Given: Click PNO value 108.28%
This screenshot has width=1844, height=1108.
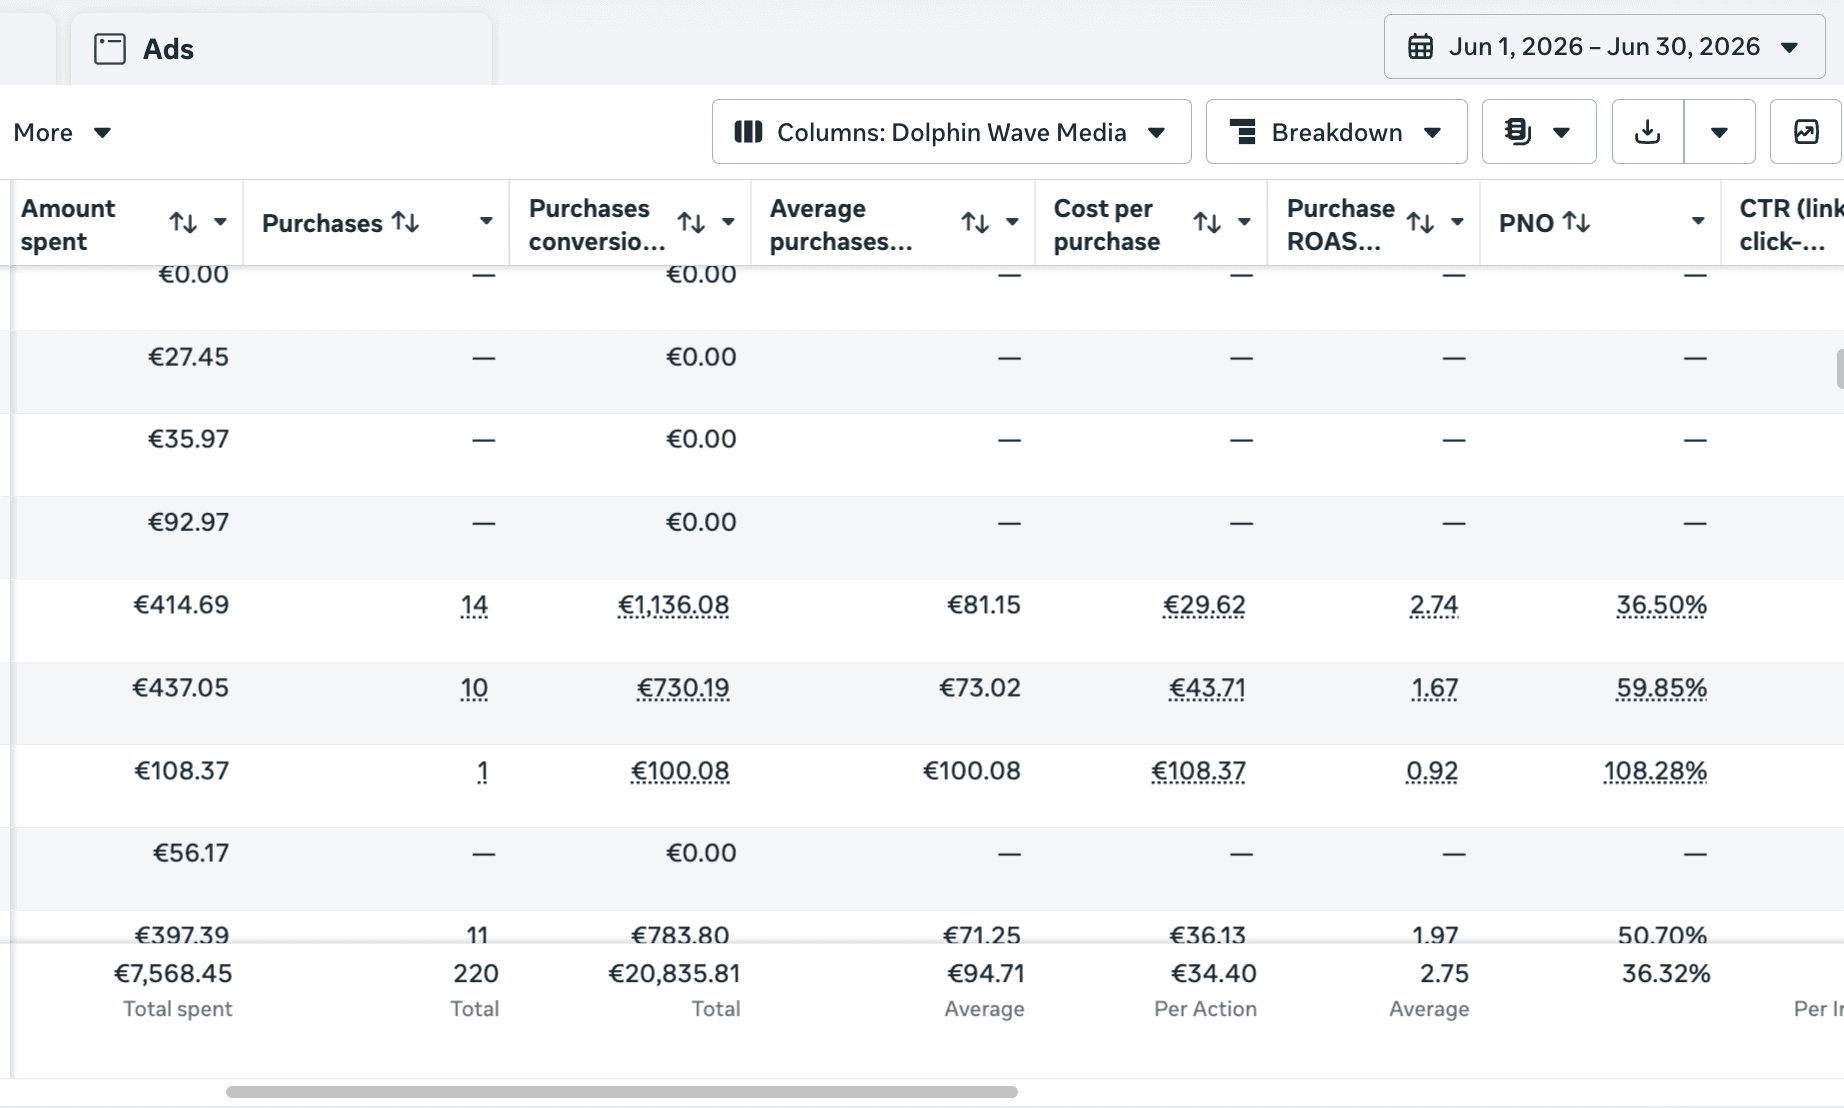Looking at the screenshot, I should (x=1655, y=771).
